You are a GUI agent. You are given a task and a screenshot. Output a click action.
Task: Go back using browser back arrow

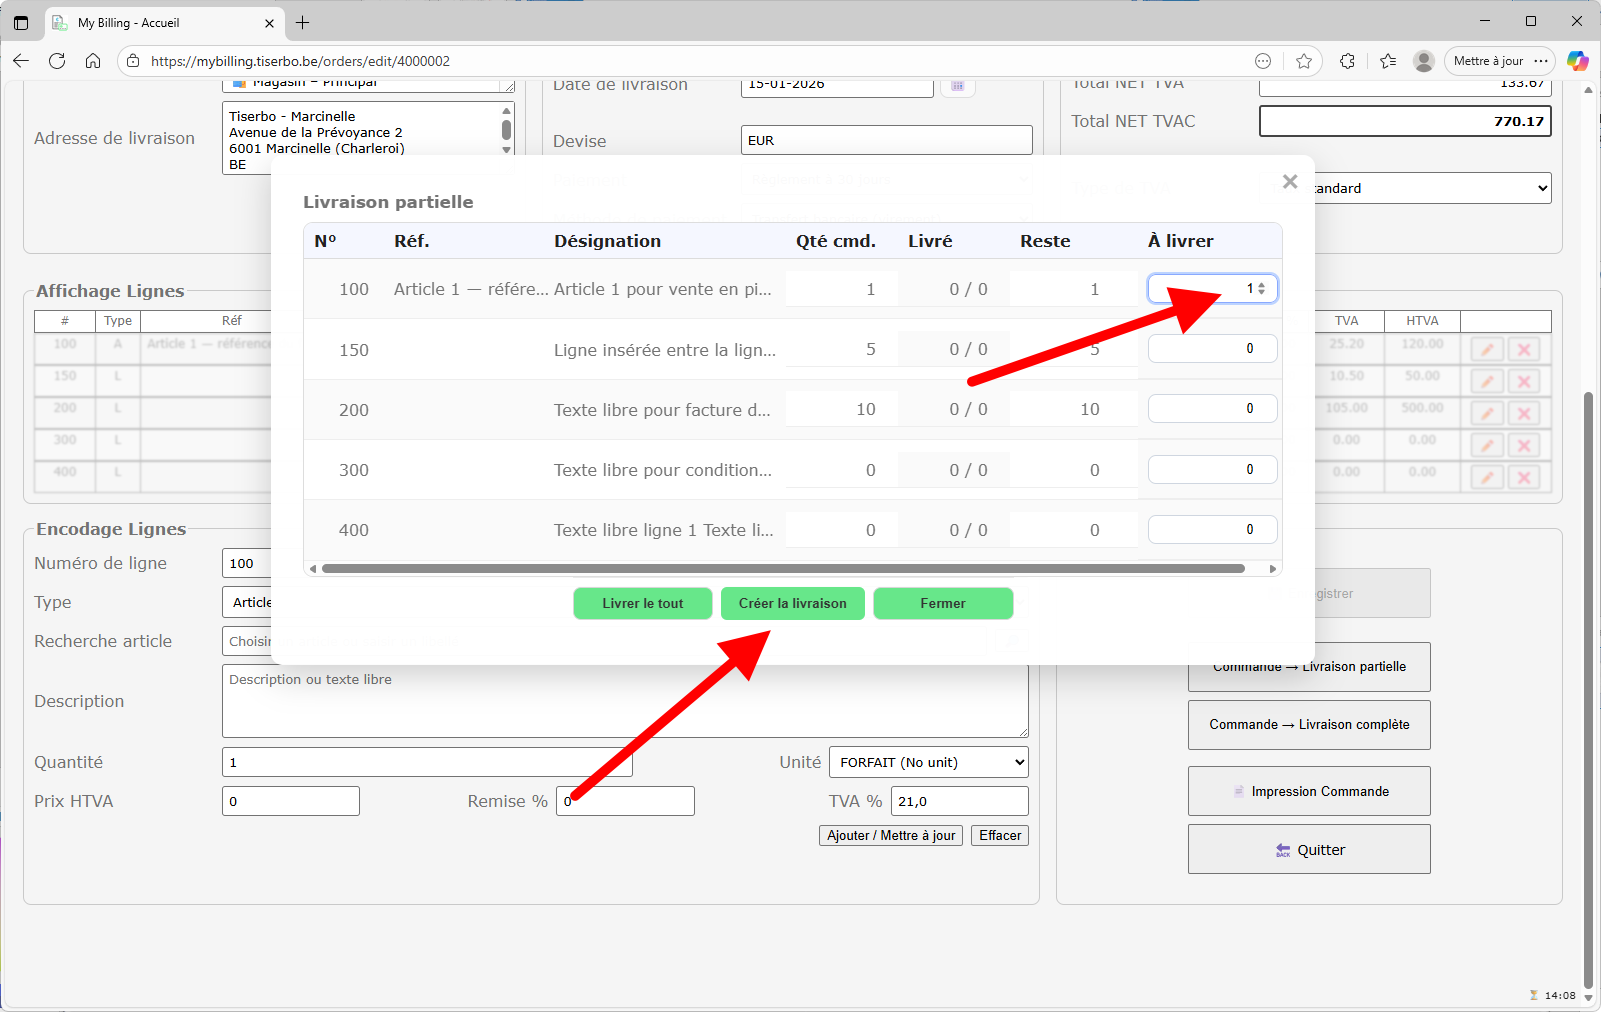(x=21, y=61)
